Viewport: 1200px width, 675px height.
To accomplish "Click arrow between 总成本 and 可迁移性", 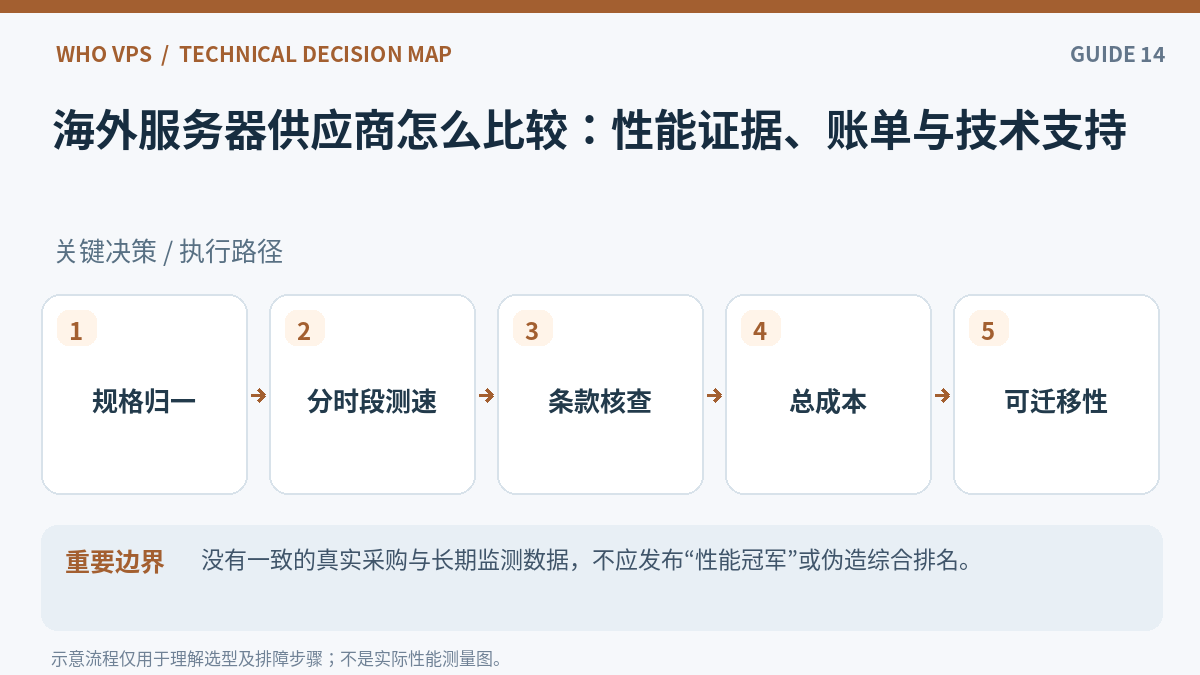I will click(x=942, y=395).
